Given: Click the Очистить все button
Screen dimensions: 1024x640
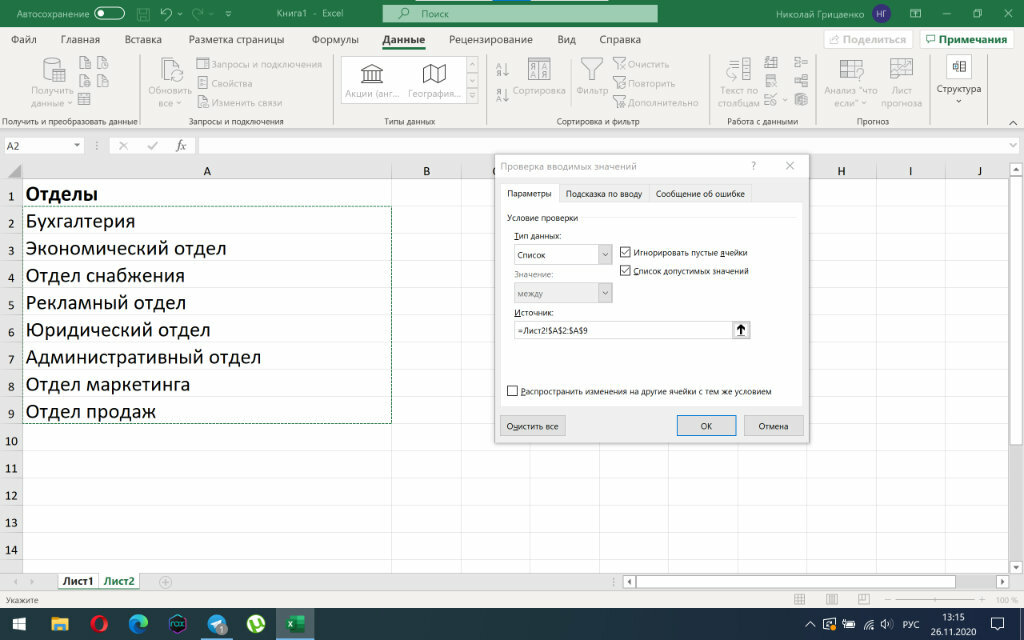Looking at the screenshot, I should pyautogui.click(x=532, y=426).
